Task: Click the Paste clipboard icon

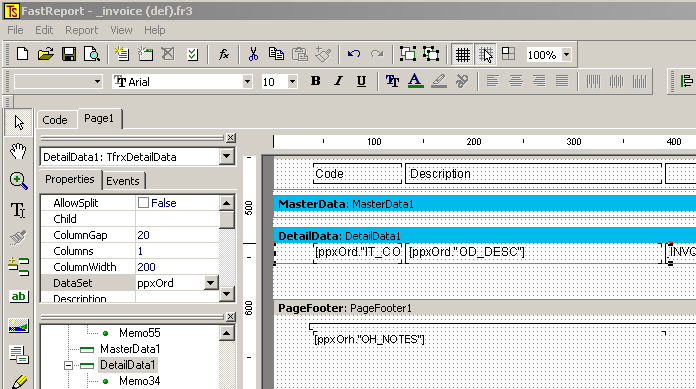Action: (x=300, y=54)
